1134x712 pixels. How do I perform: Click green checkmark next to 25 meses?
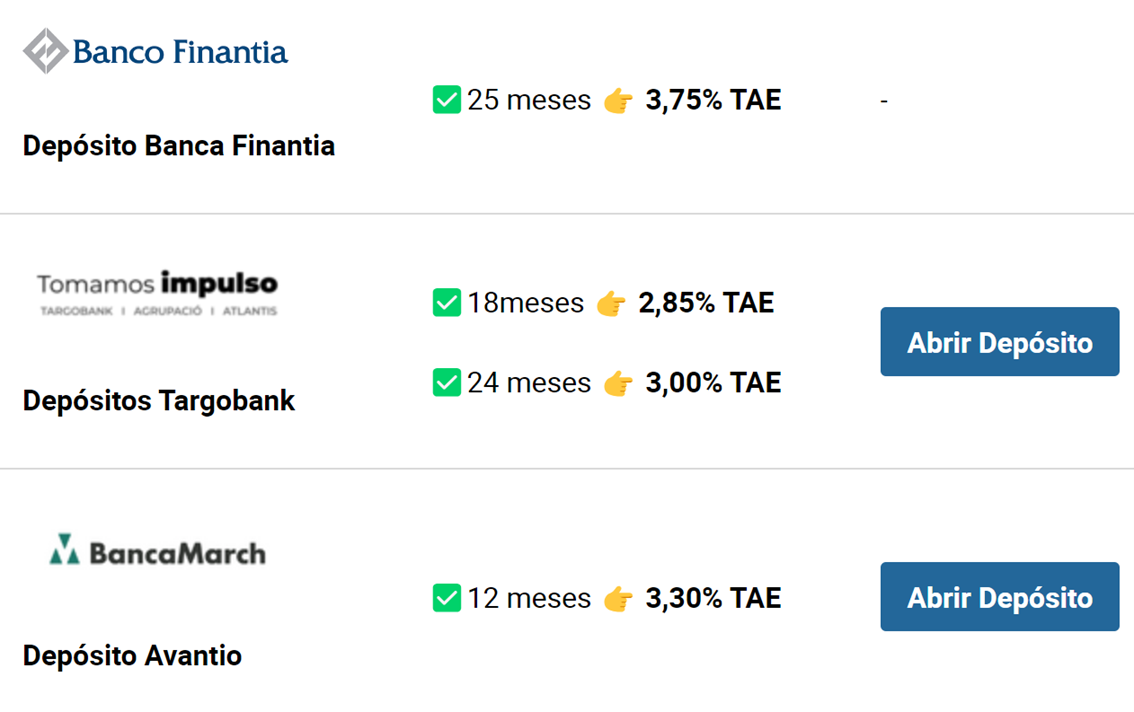tap(446, 100)
